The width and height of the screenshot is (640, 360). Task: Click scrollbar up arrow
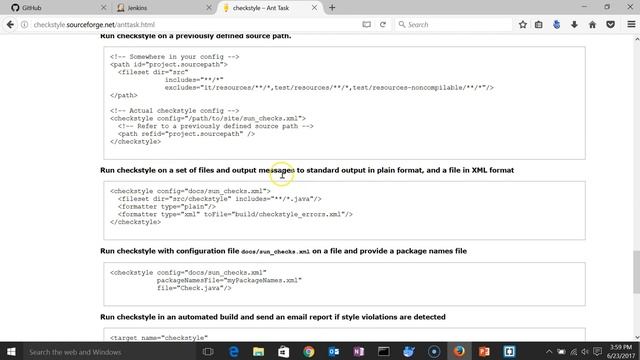point(636,39)
